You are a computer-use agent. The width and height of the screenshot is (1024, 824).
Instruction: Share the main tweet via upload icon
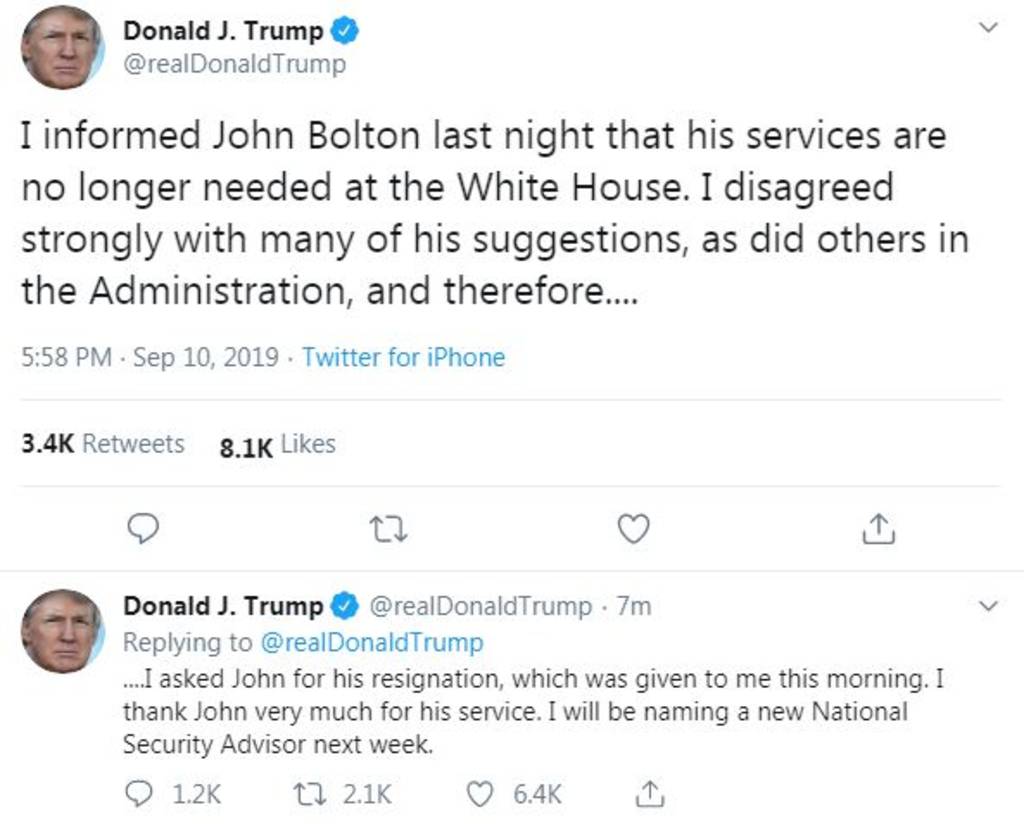878,528
